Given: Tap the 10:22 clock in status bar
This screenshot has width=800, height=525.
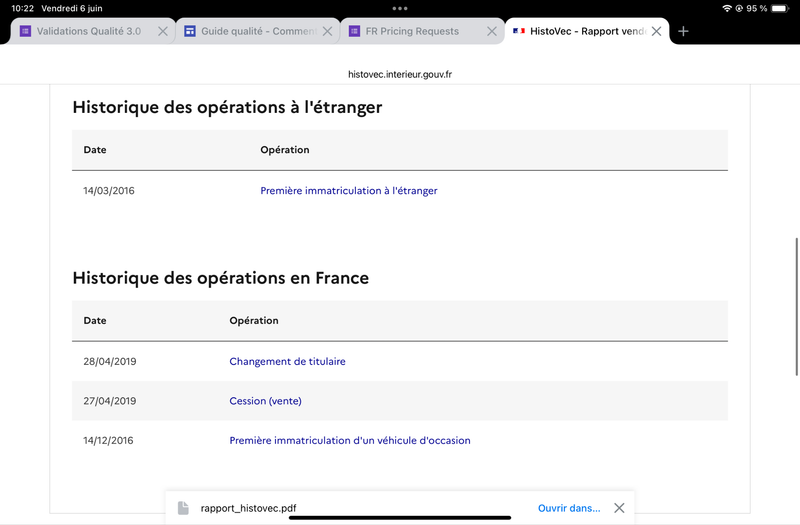Looking at the screenshot, I should pyautogui.click(x=22, y=8).
